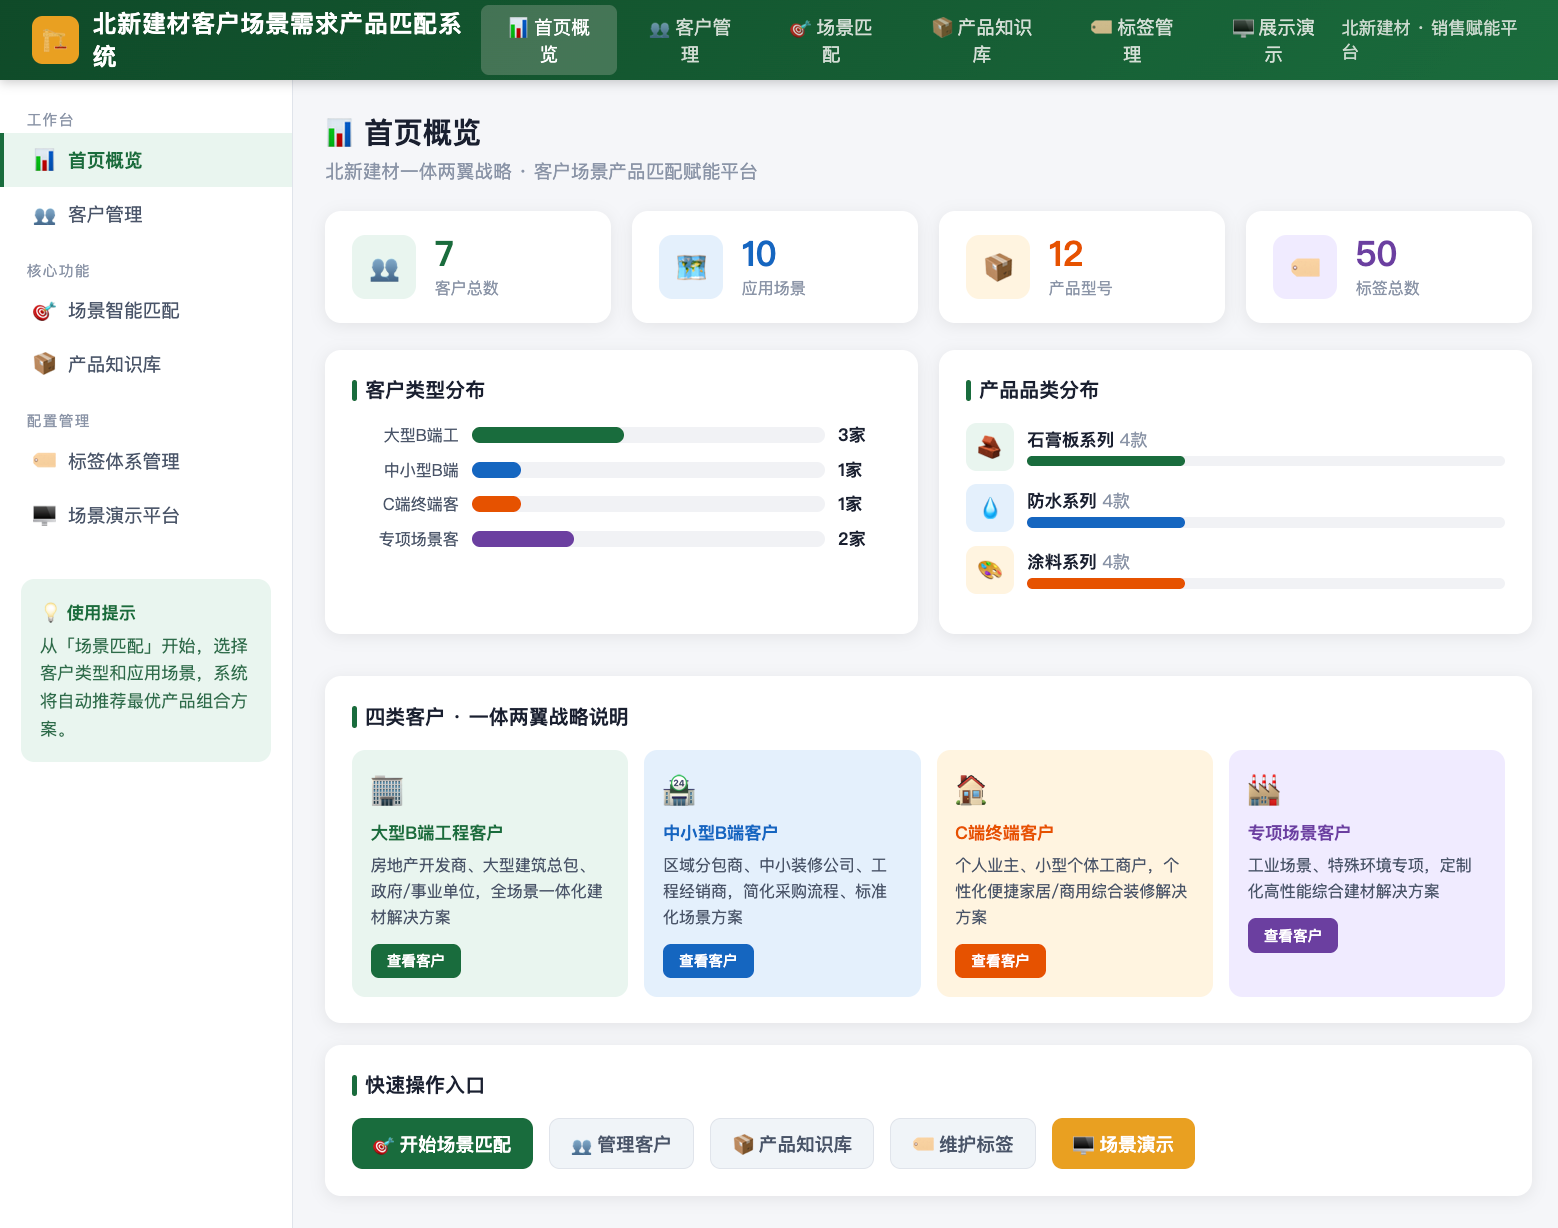Viewport: 1558px width, 1228px height.
Task: Go to 产品知识库 in sidebar
Action: coord(146,364)
